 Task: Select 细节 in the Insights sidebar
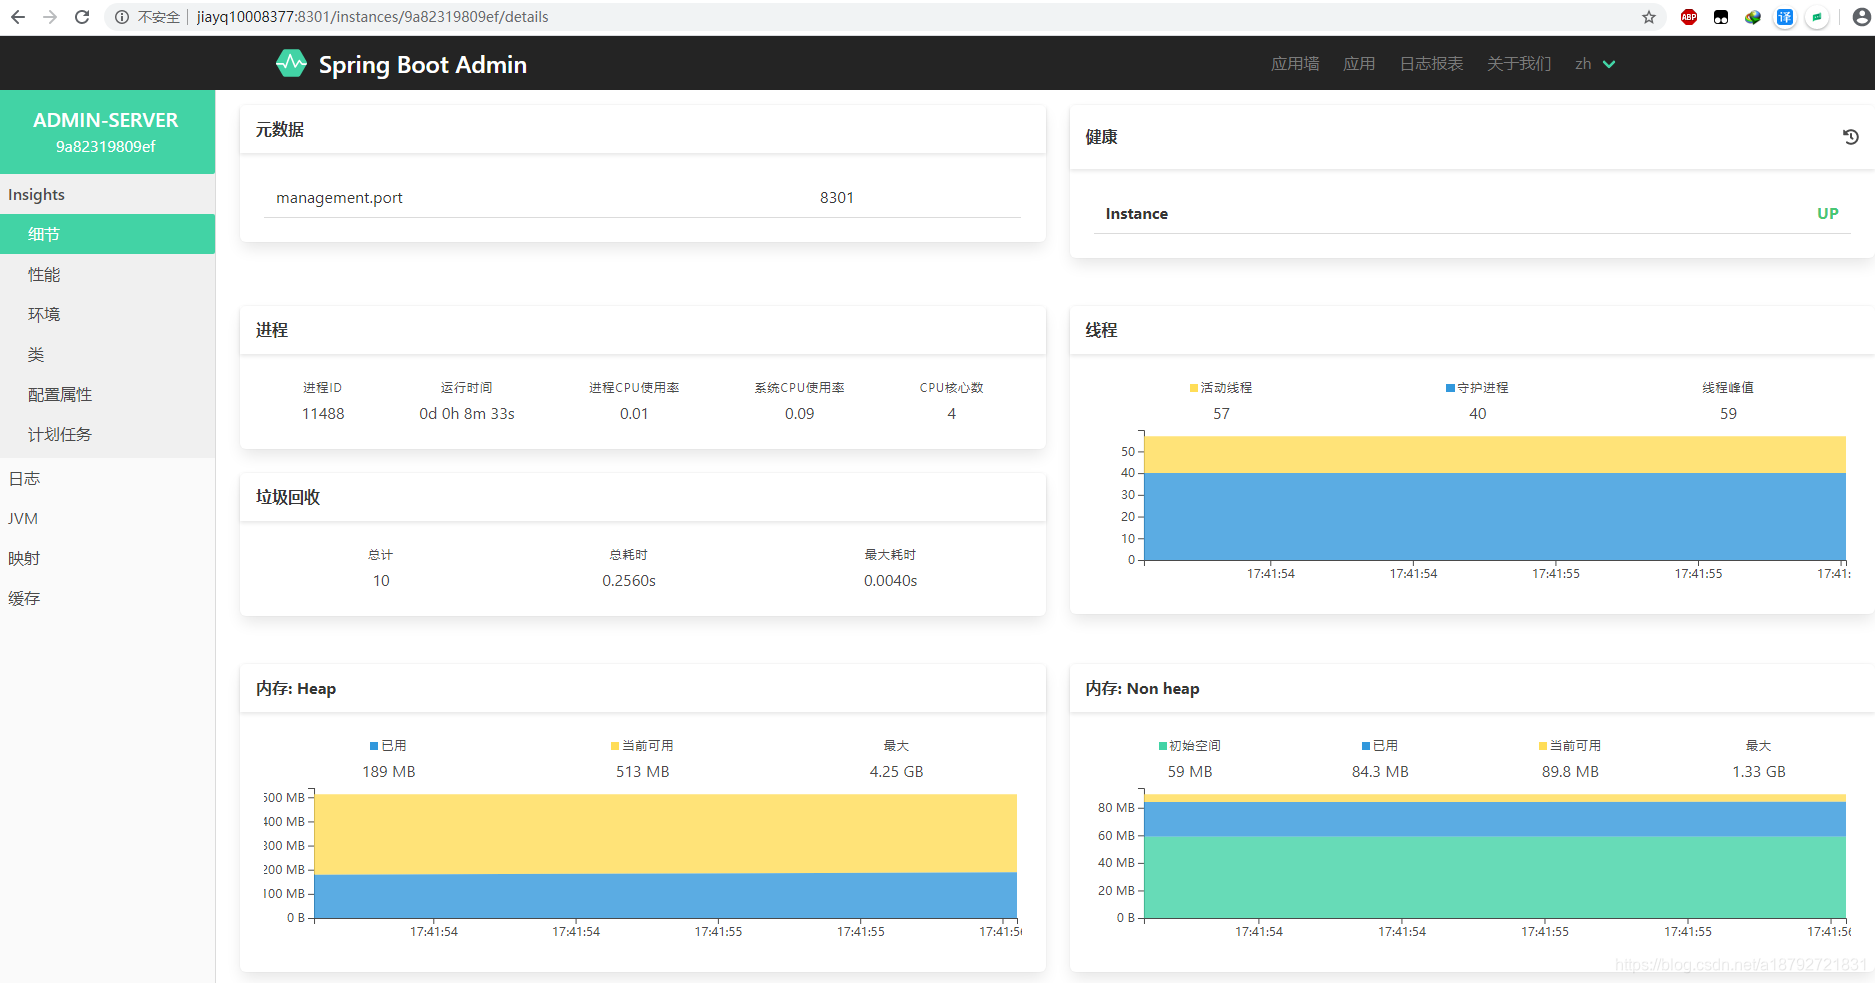pos(107,234)
